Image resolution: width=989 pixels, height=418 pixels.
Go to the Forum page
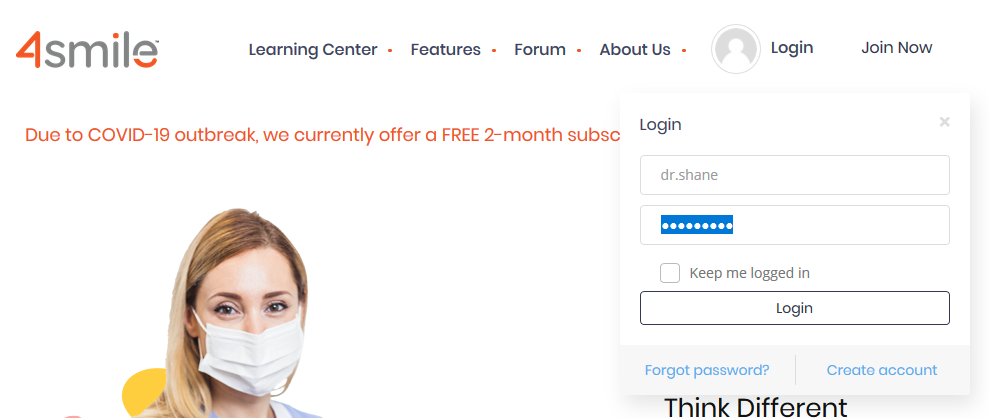pyautogui.click(x=540, y=50)
